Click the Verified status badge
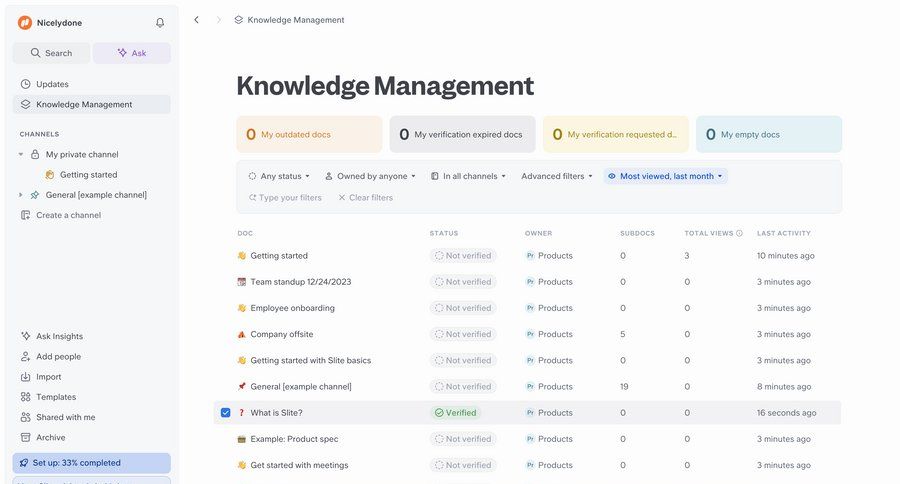 coord(455,412)
